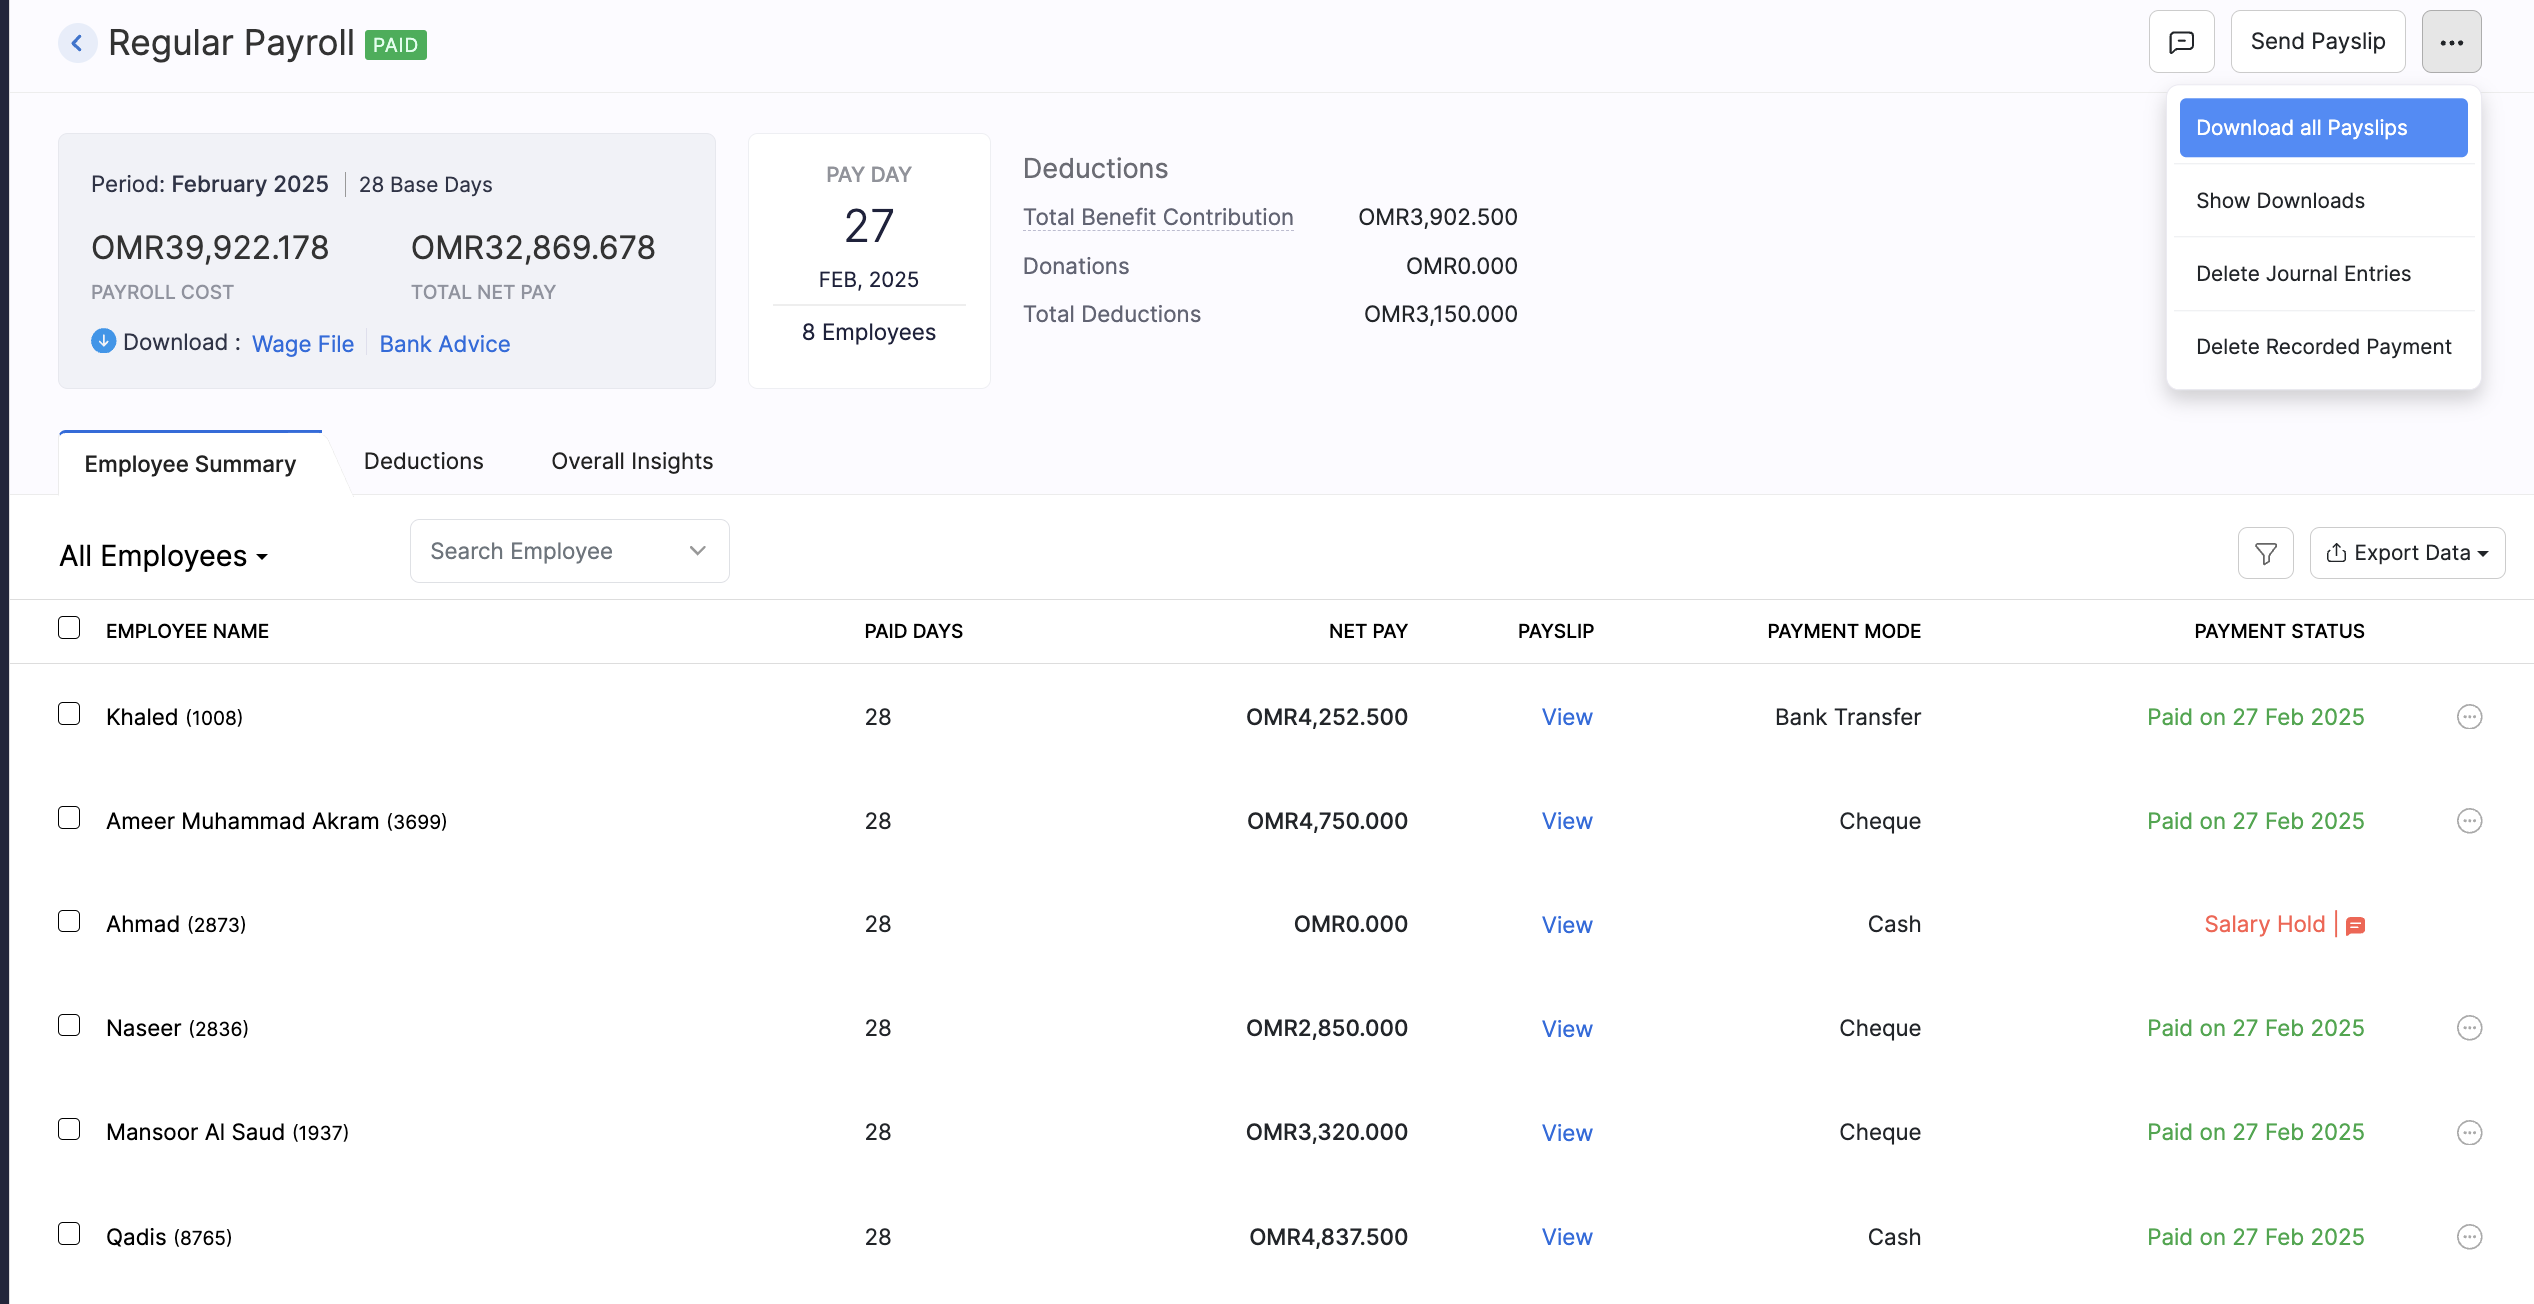The height and width of the screenshot is (1304, 2534).
Task: Open row options for Naseer
Action: (2469, 1028)
